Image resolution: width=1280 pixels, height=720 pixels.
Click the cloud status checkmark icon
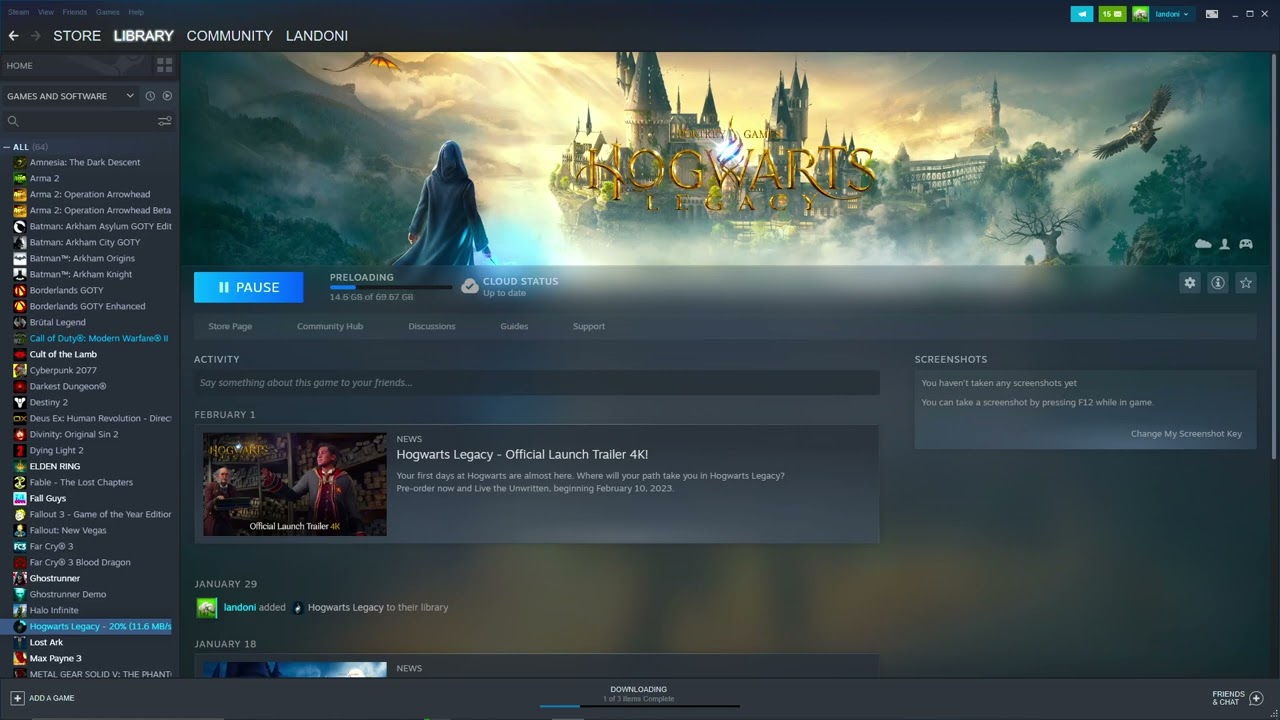pos(470,286)
